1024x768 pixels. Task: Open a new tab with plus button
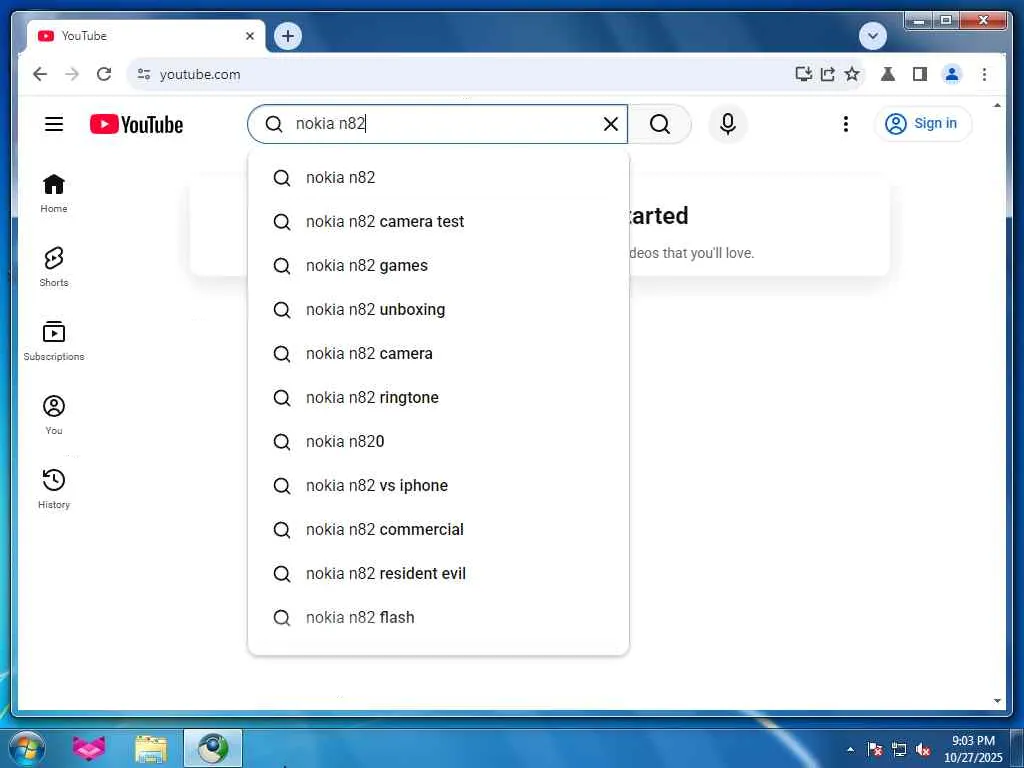tap(288, 36)
